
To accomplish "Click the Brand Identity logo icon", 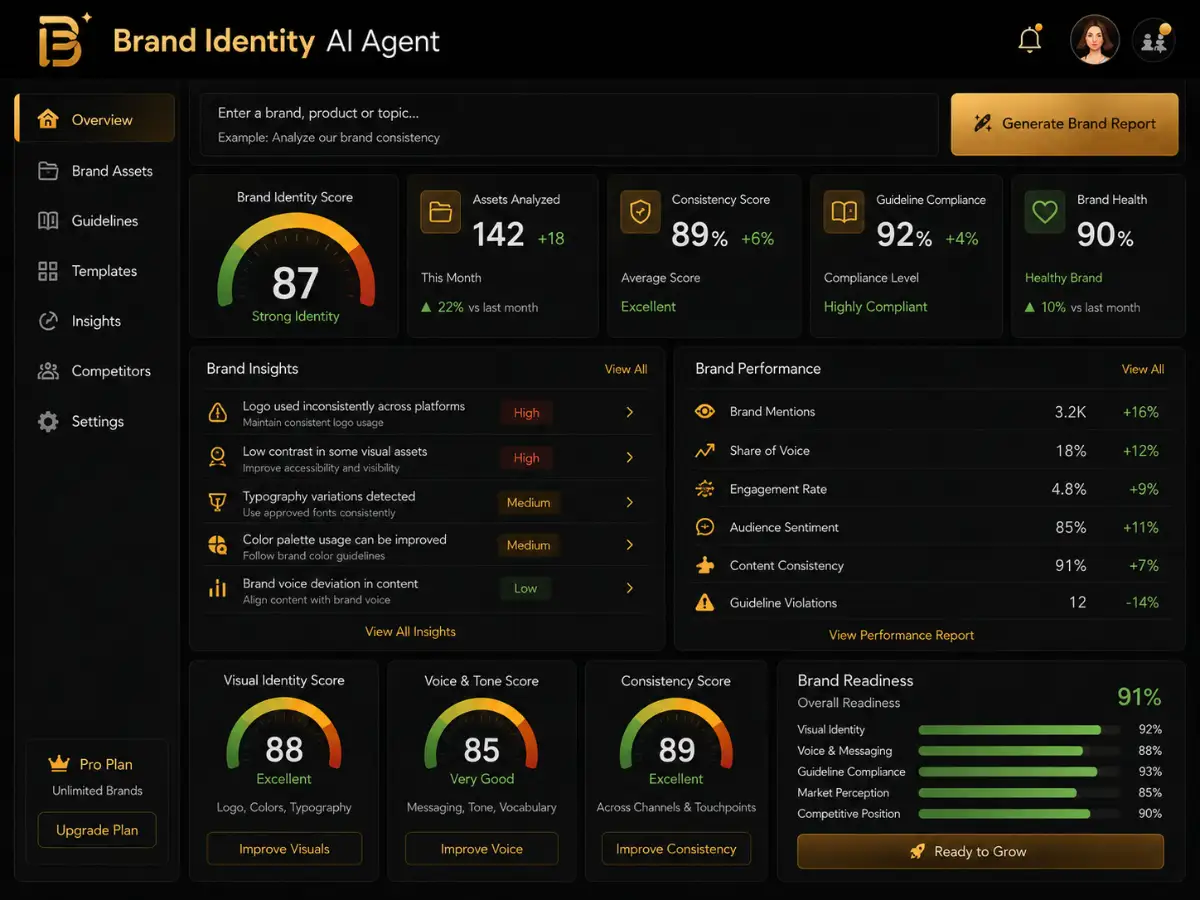I will click(61, 42).
